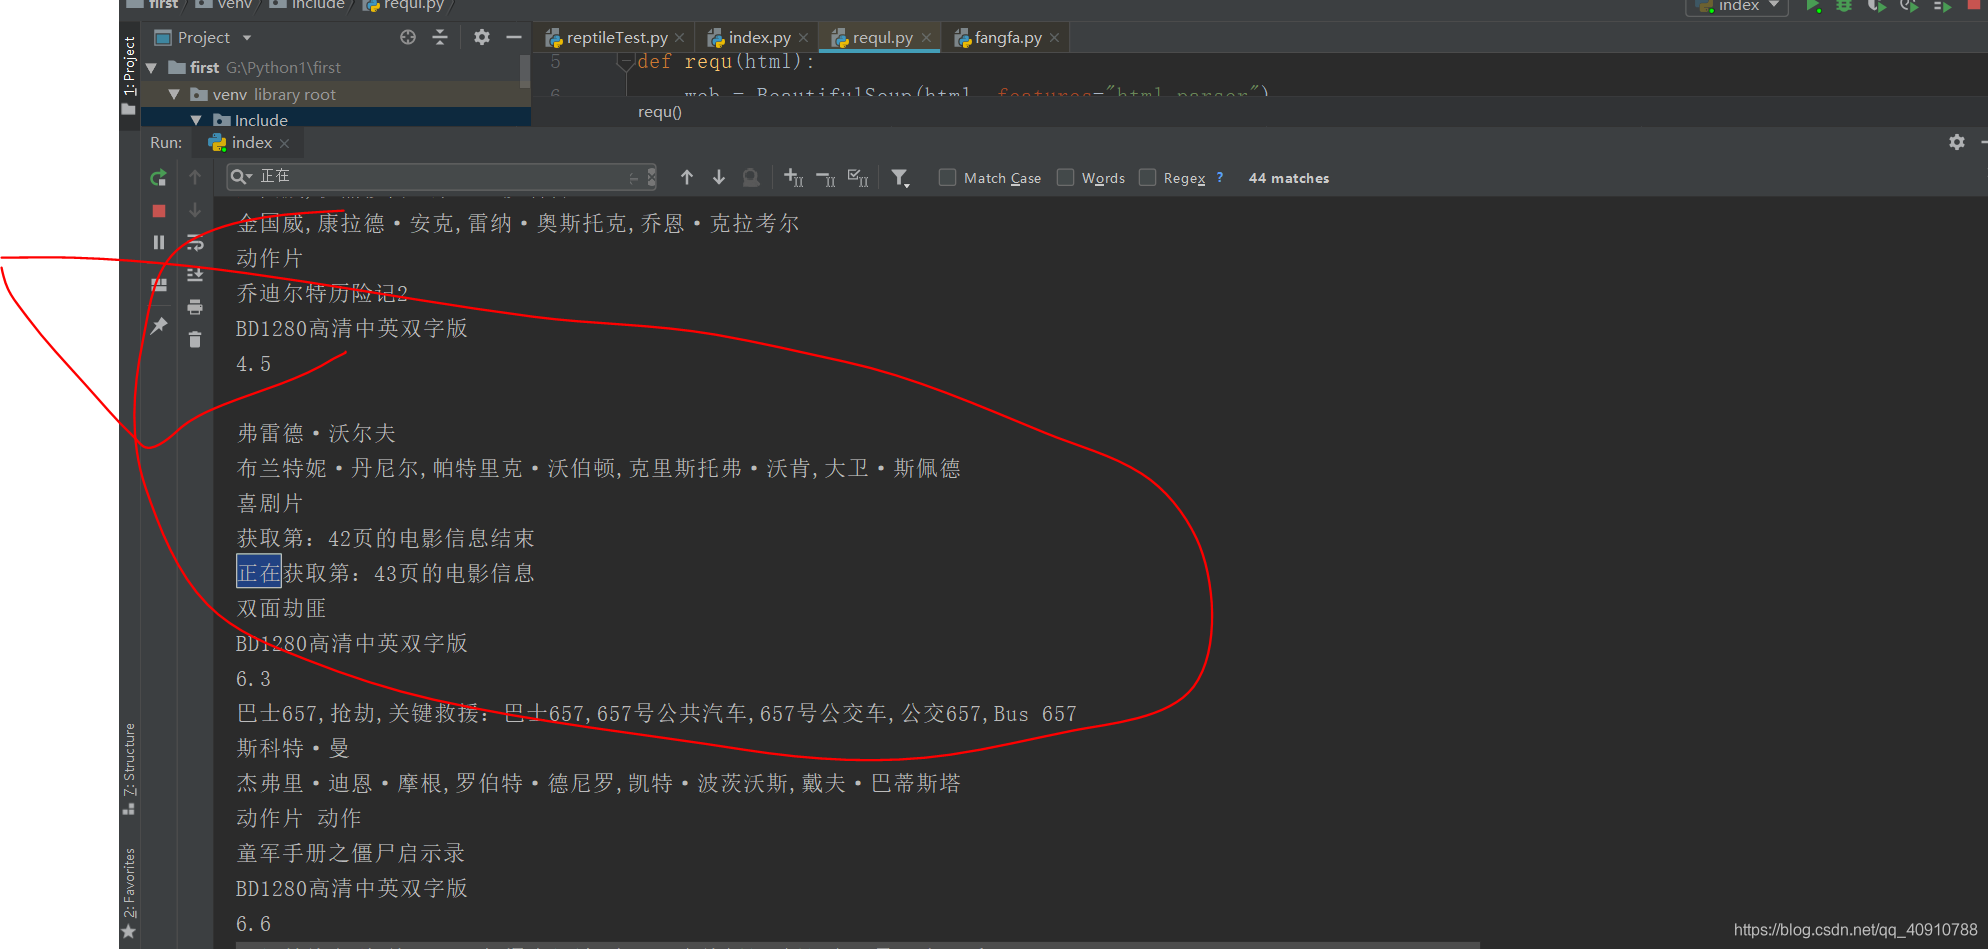Toggle Regex checkbox in search bar

coord(1147,177)
